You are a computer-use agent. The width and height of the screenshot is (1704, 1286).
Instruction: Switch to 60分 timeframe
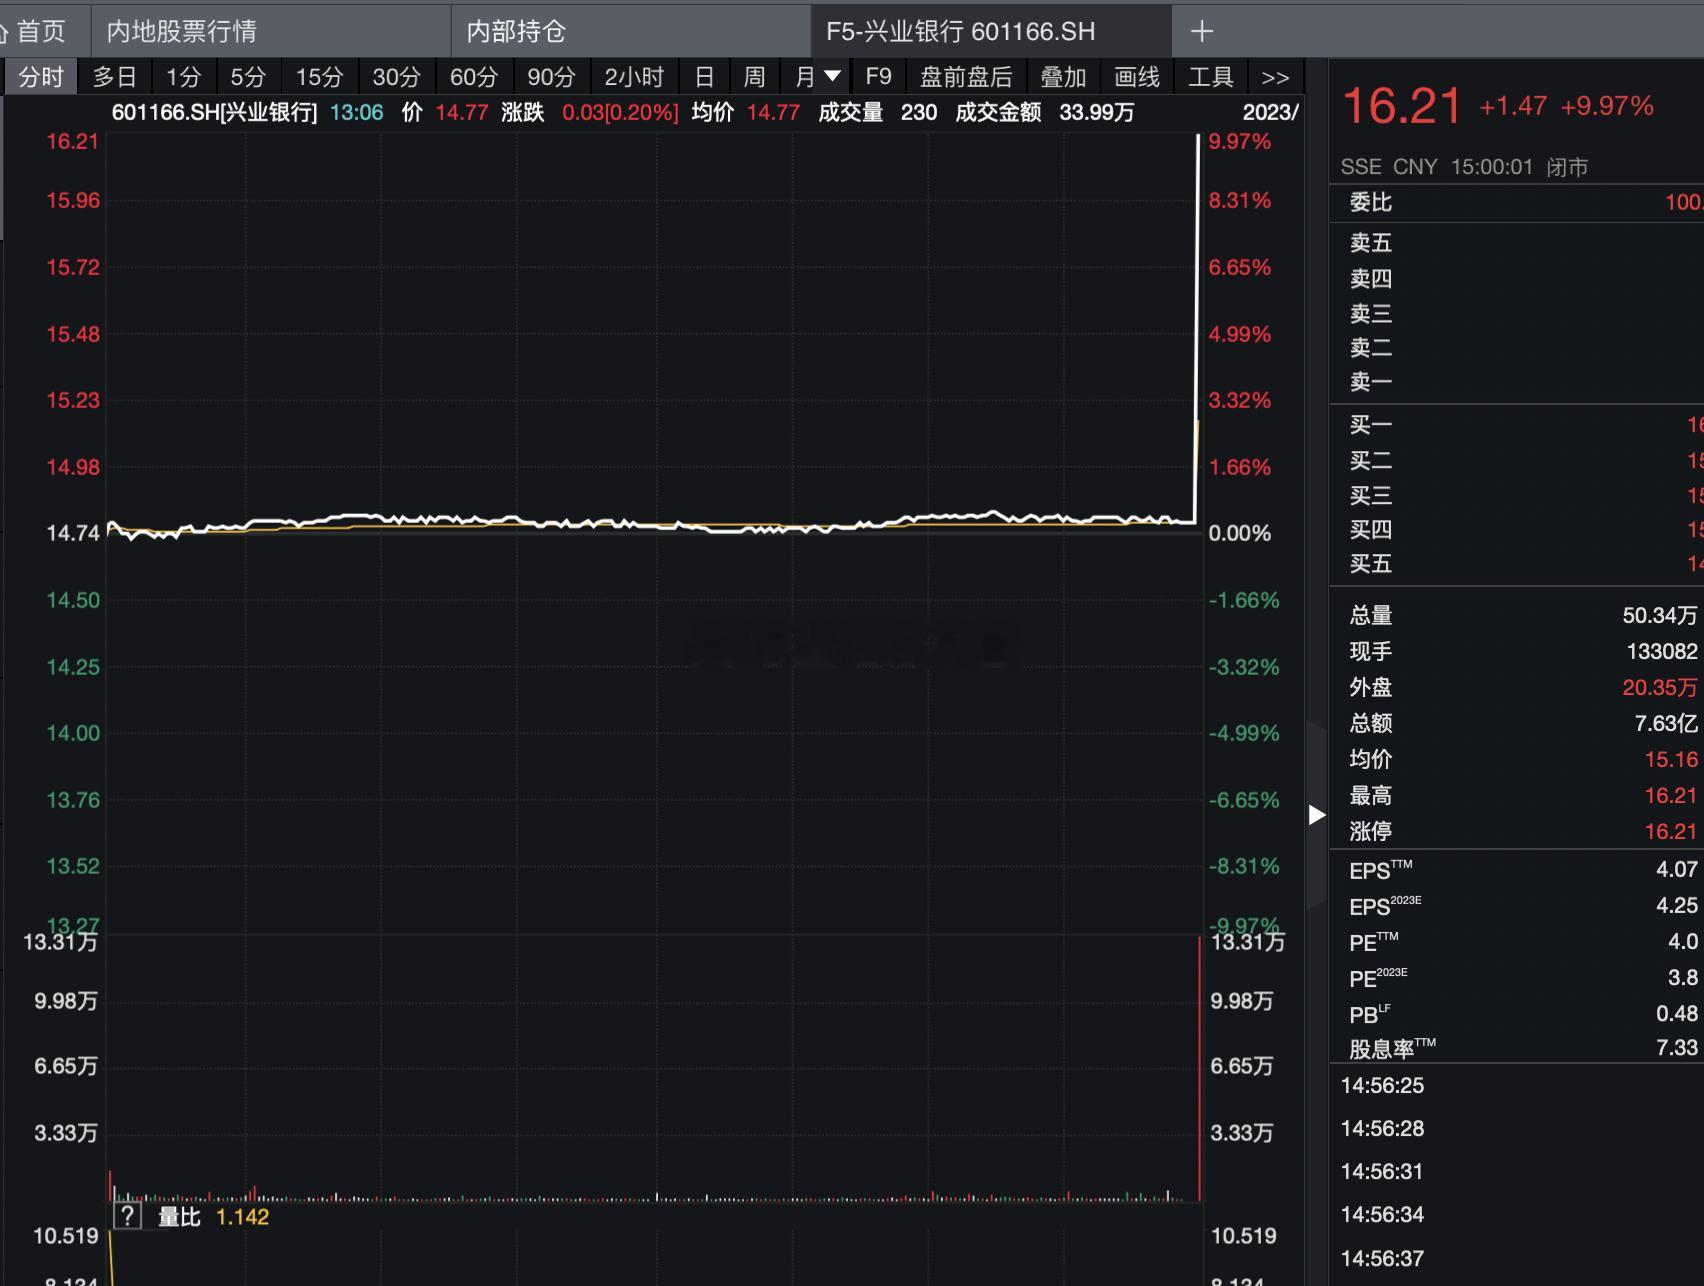point(473,77)
